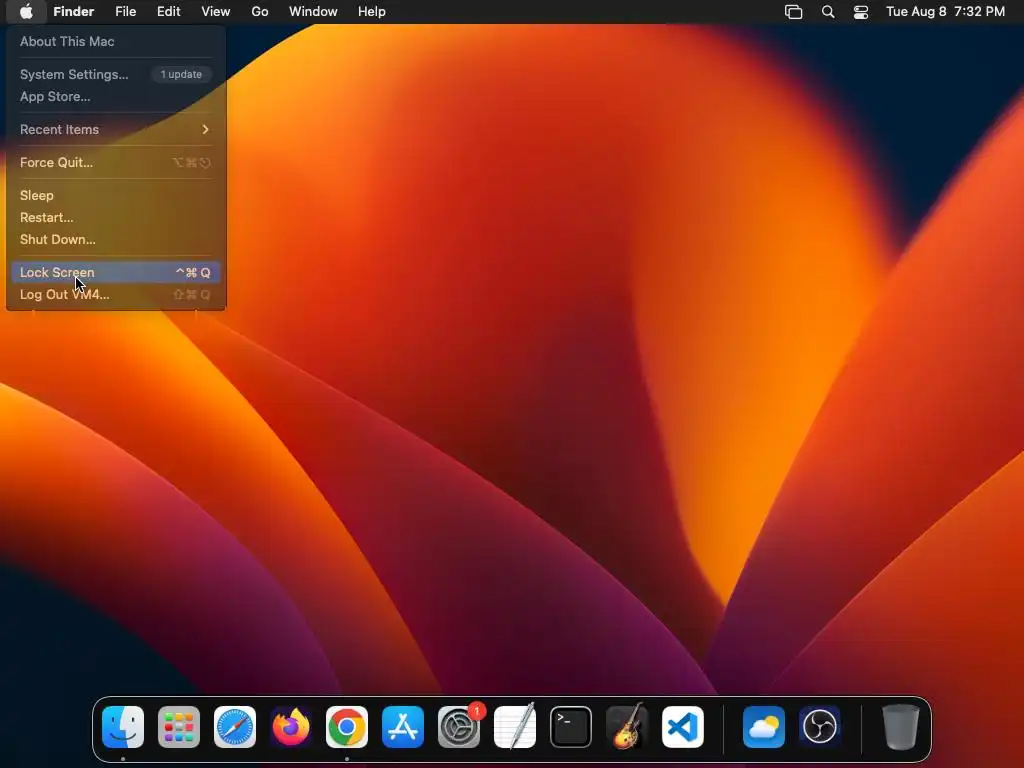Launch OBS Studio from the Dock
1024x768 pixels.
point(820,727)
